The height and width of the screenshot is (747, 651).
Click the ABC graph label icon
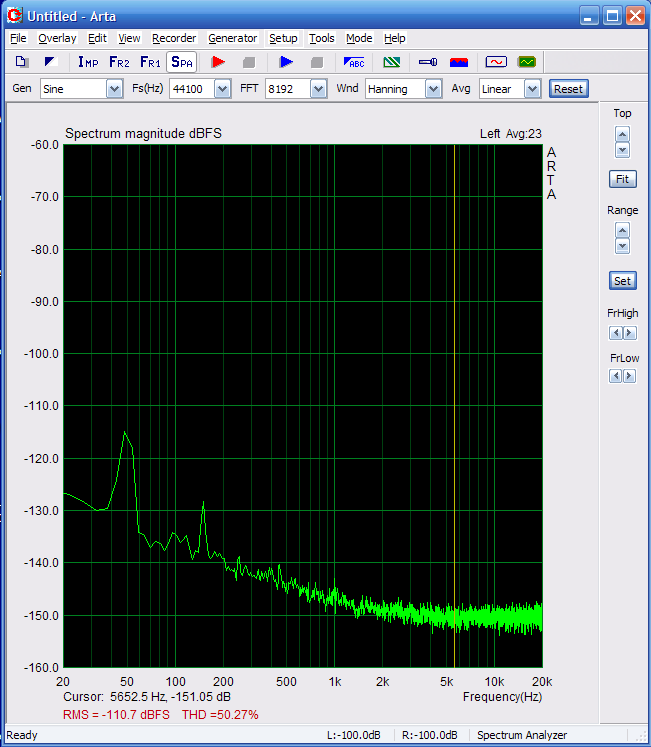coord(354,62)
